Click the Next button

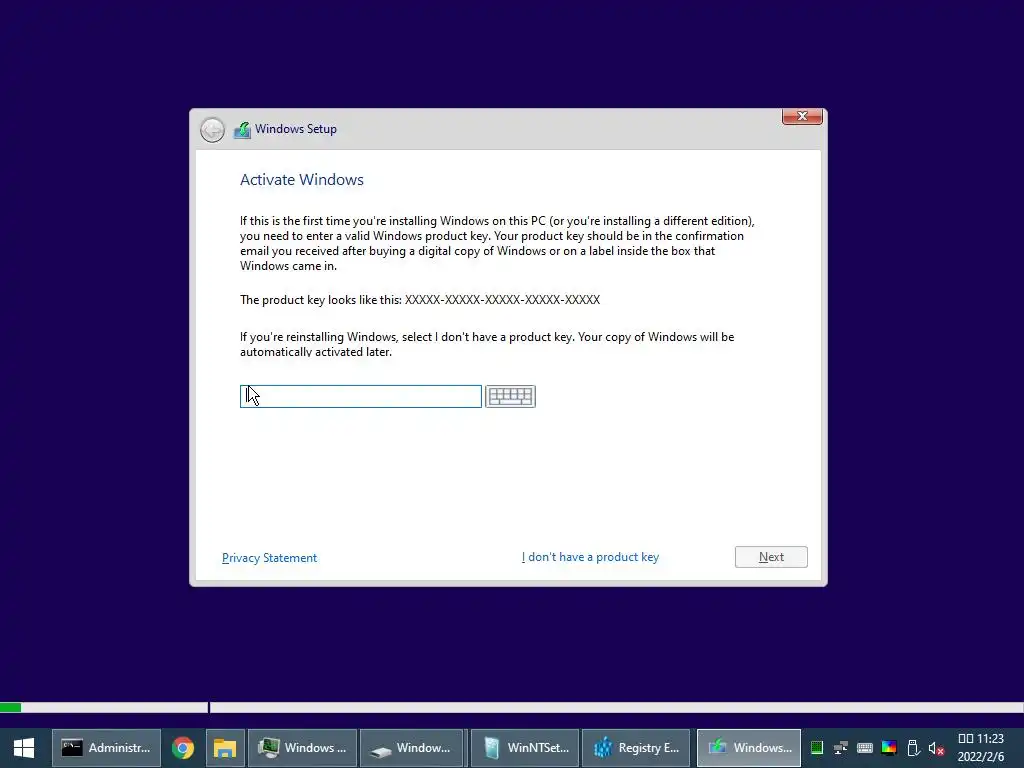(771, 557)
